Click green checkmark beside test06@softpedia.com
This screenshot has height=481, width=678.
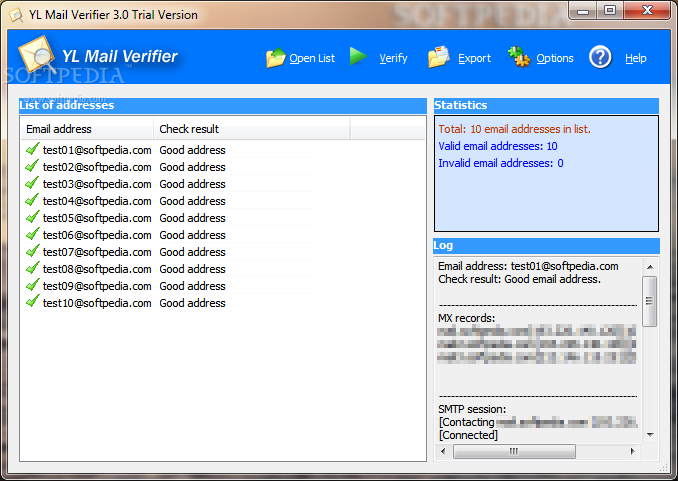tap(32, 234)
